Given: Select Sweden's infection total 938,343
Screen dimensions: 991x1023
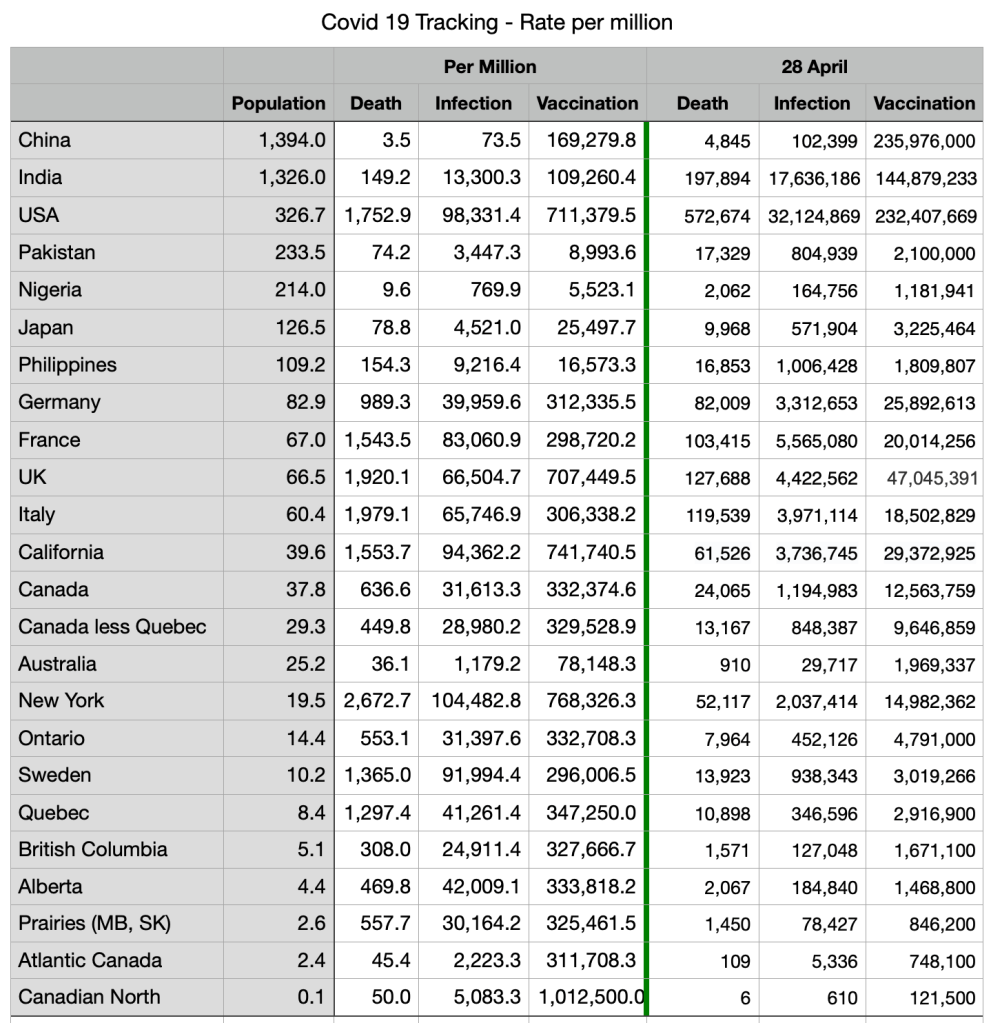Looking at the screenshot, I should tap(819, 776).
